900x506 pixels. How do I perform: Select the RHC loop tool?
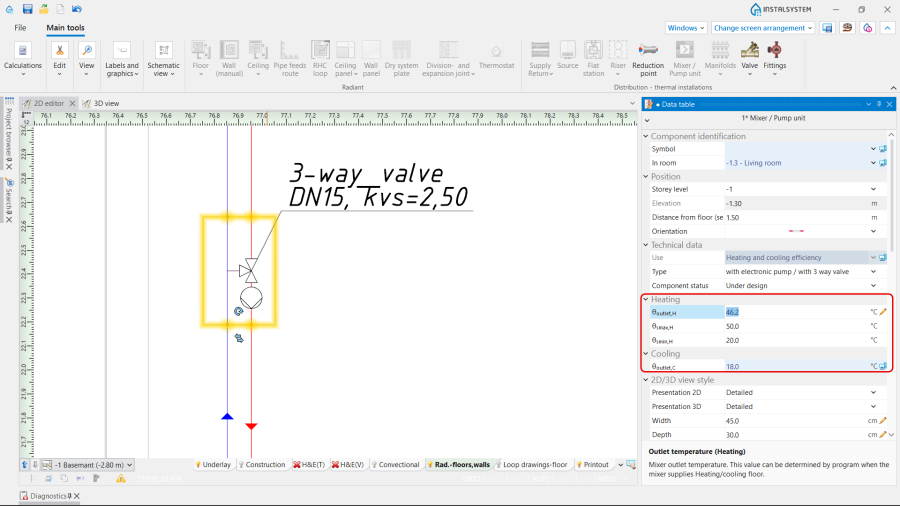coord(320,59)
